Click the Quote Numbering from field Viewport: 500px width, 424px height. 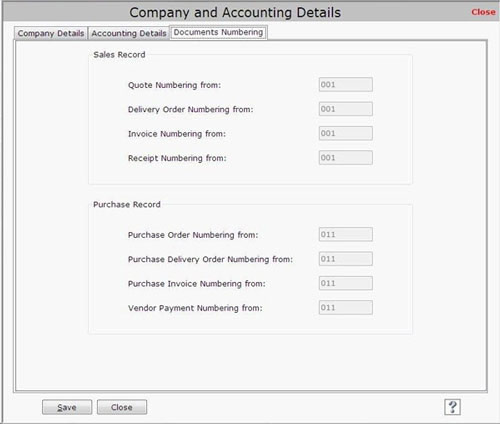(x=346, y=85)
